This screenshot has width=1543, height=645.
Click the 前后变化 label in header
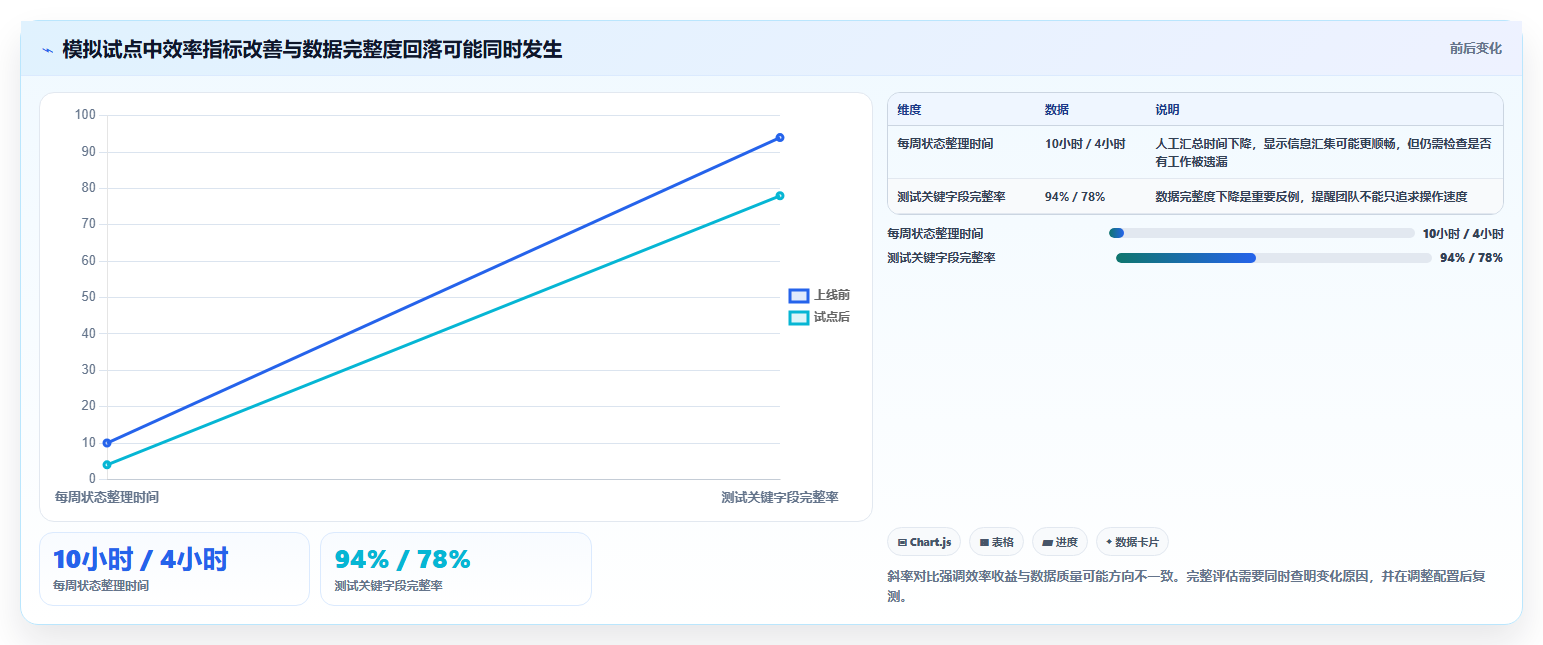[x=1475, y=48]
